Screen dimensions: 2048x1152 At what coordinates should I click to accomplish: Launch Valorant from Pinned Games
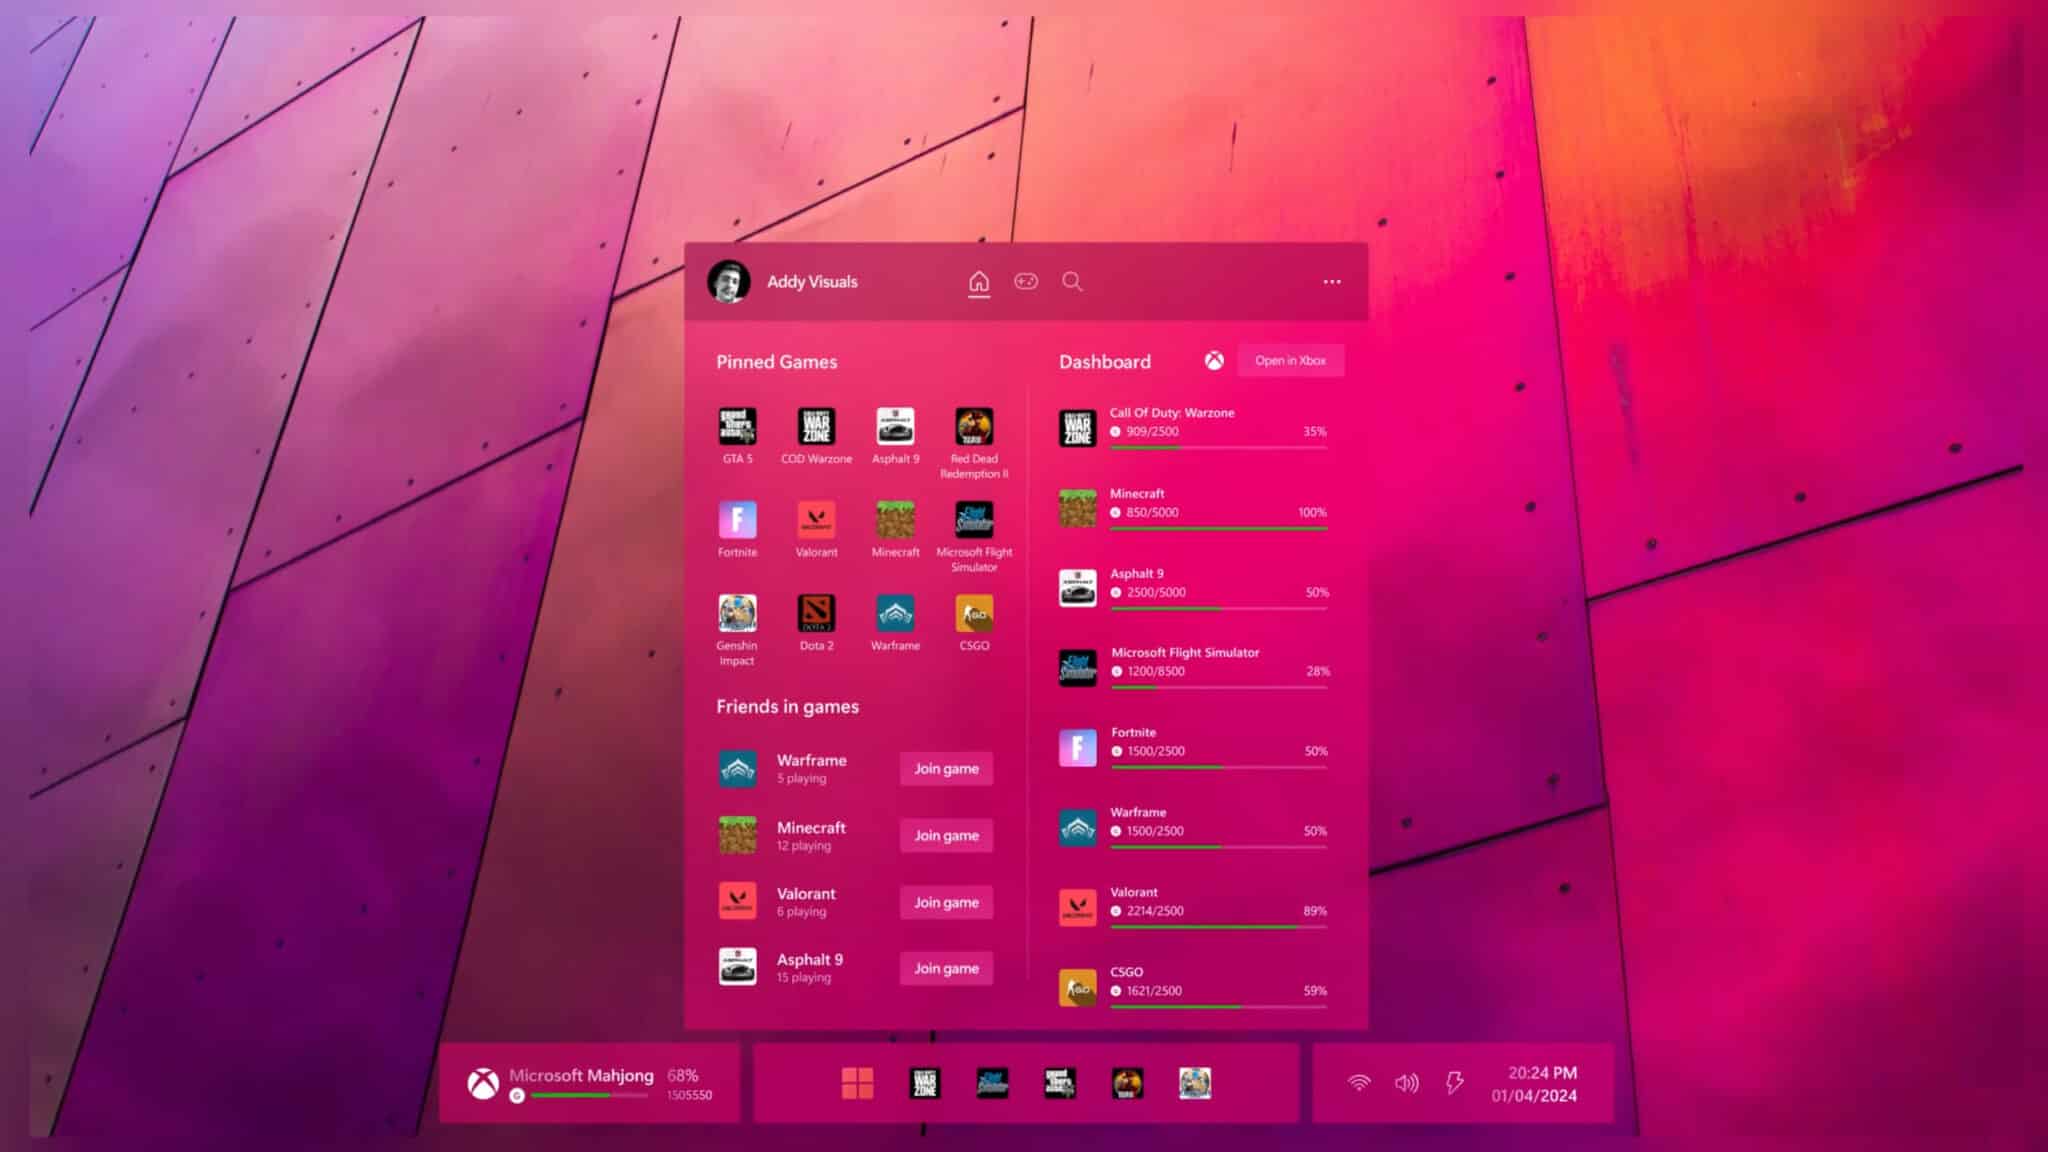(x=816, y=519)
